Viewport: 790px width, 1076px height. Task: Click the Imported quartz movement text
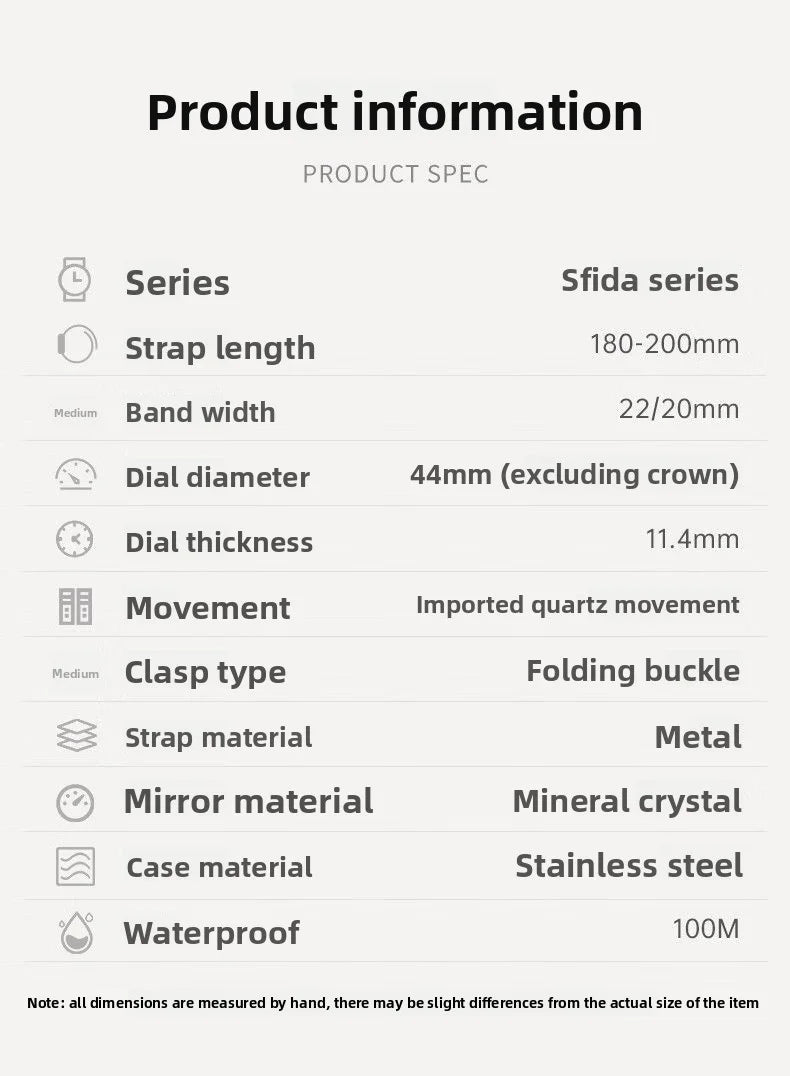577,605
